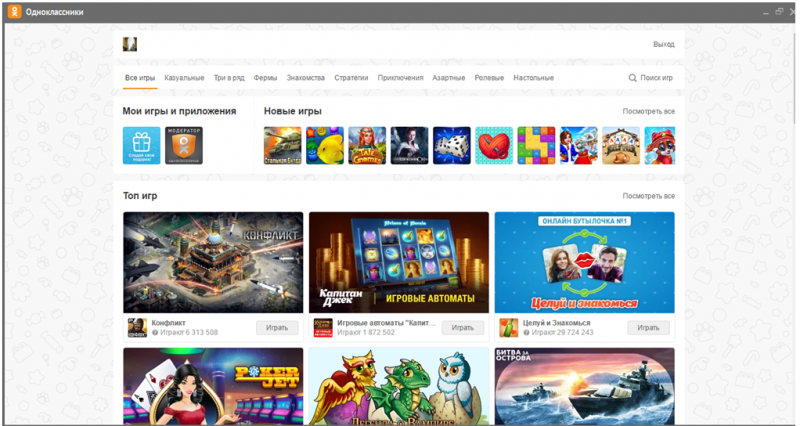
Task: Open the user profile avatar
Action: click(130, 44)
